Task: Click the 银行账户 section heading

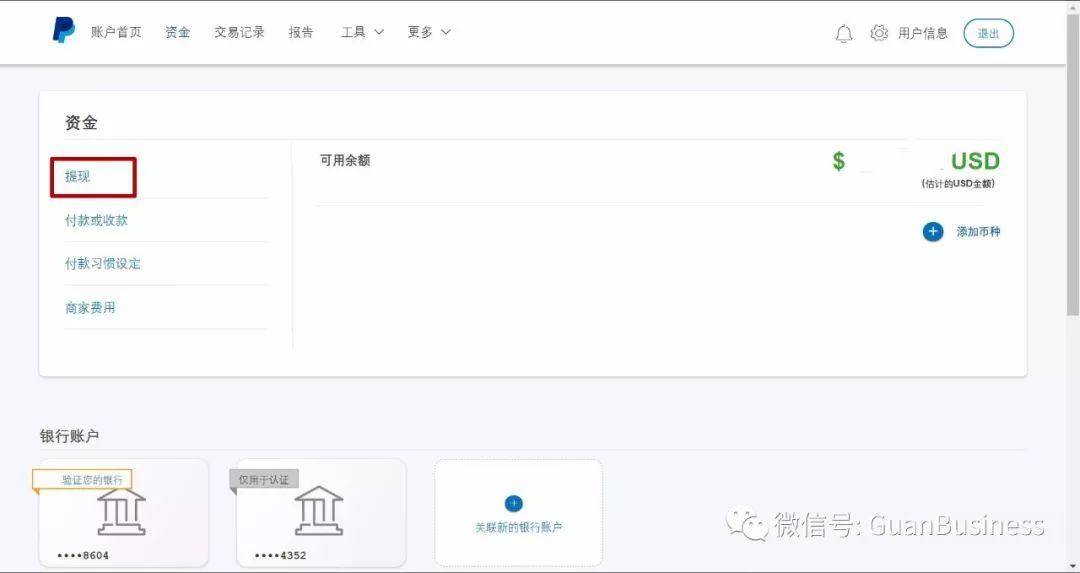Action: coord(70,436)
